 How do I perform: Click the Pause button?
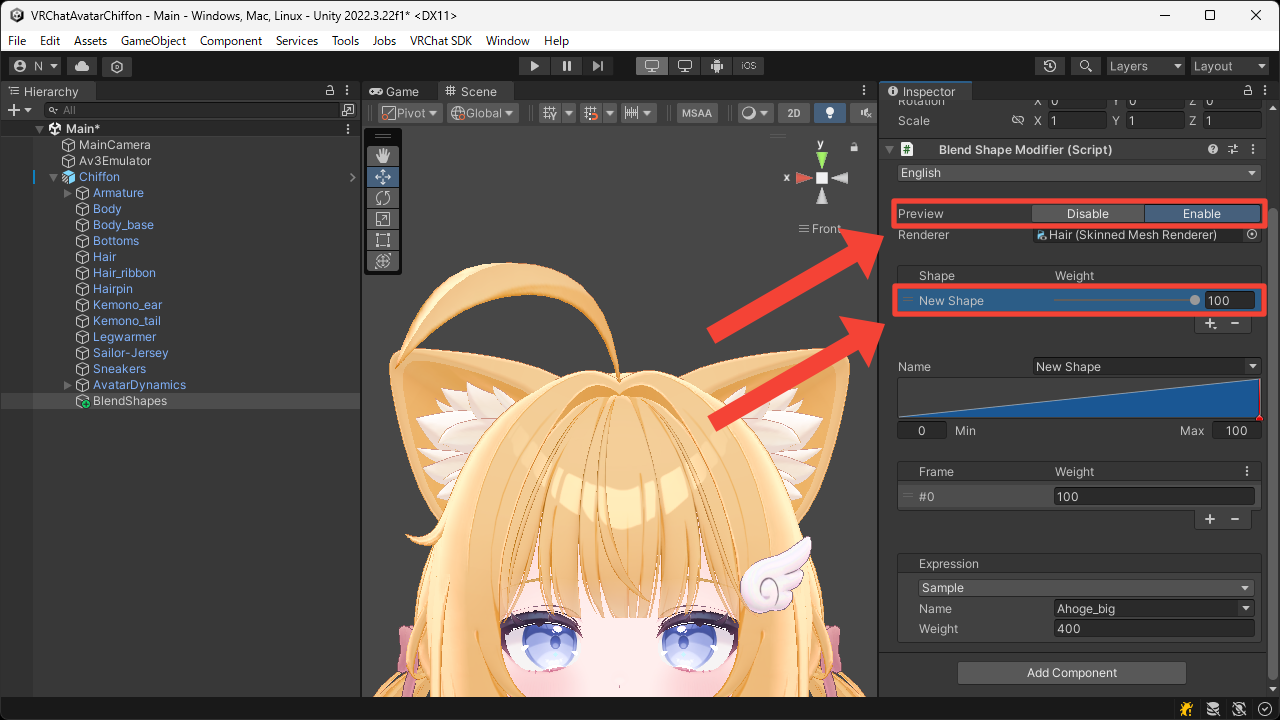(567, 66)
